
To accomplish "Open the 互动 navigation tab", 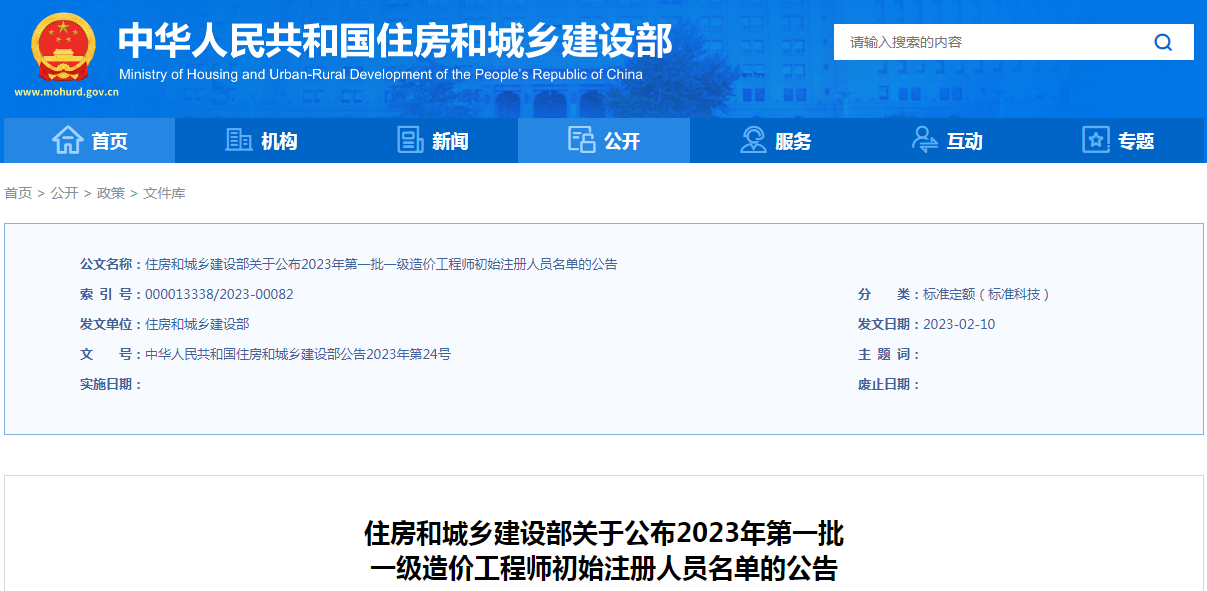I will point(947,140).
